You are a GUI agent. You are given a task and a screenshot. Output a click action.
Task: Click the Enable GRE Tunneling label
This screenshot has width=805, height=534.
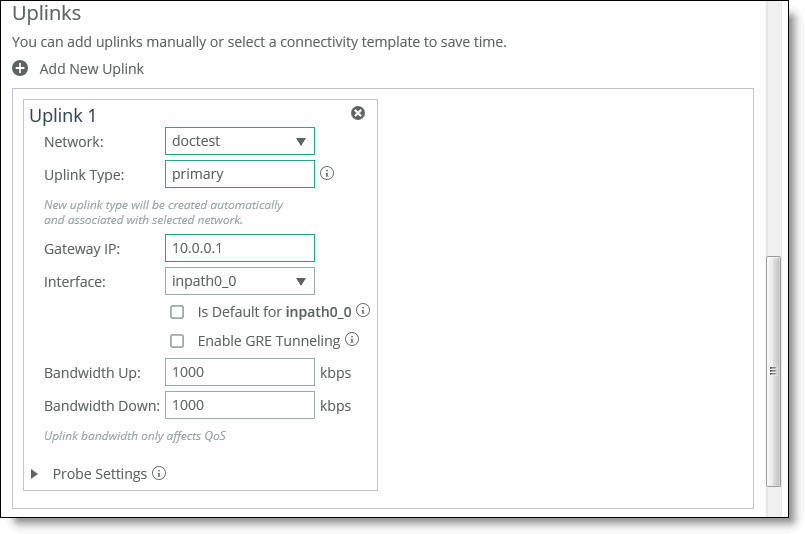tap(269, 341)
